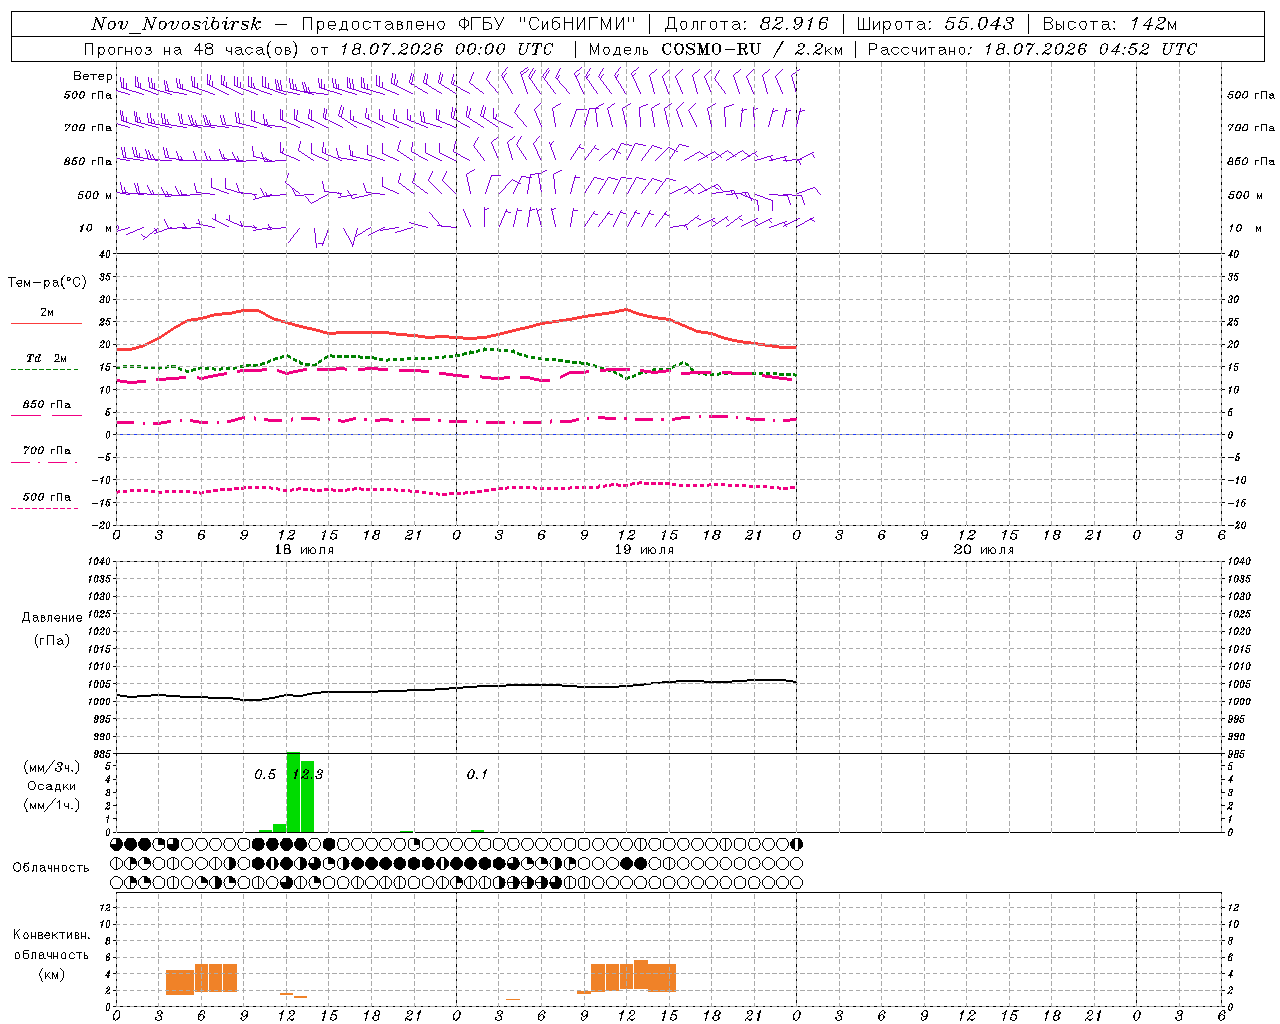Click the Конвективн. облачность panel label

click(51, 954)
